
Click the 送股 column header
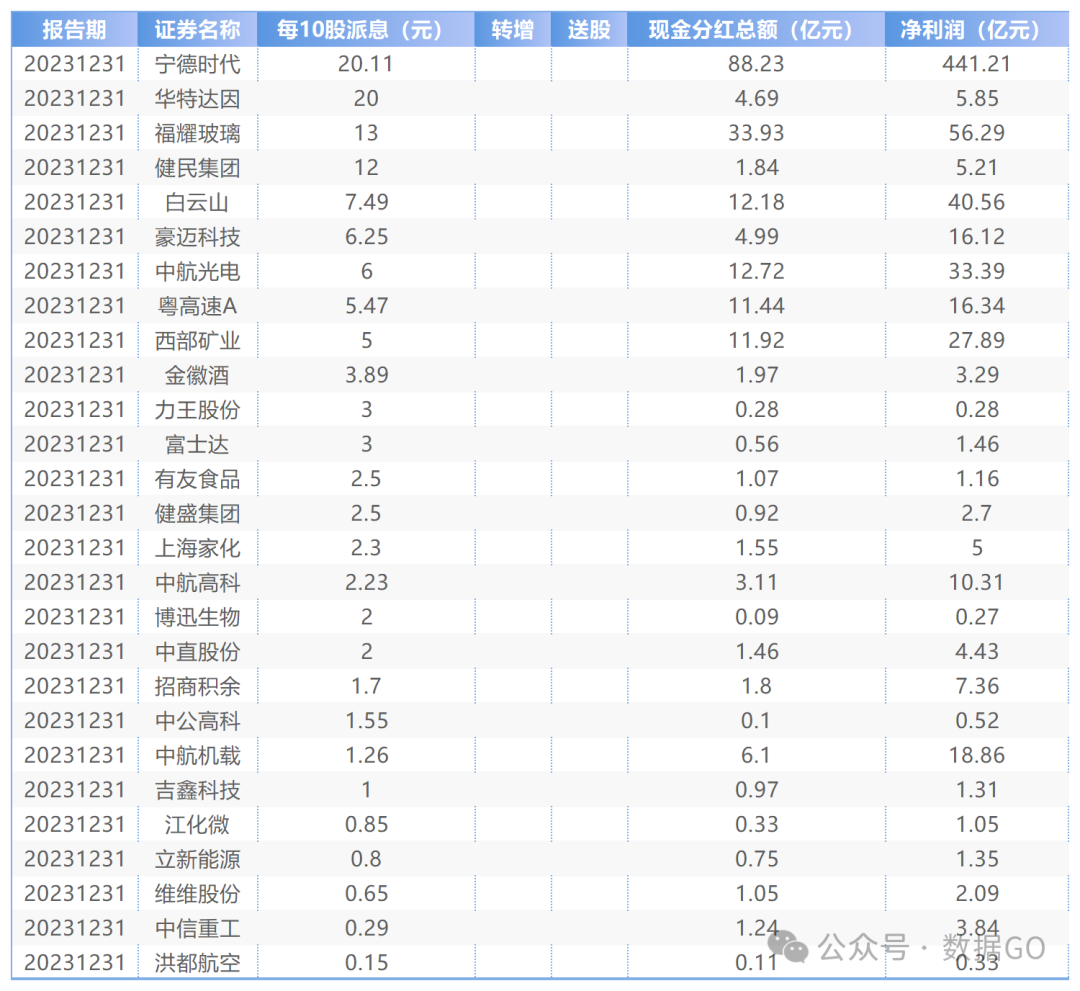point(590,30)
